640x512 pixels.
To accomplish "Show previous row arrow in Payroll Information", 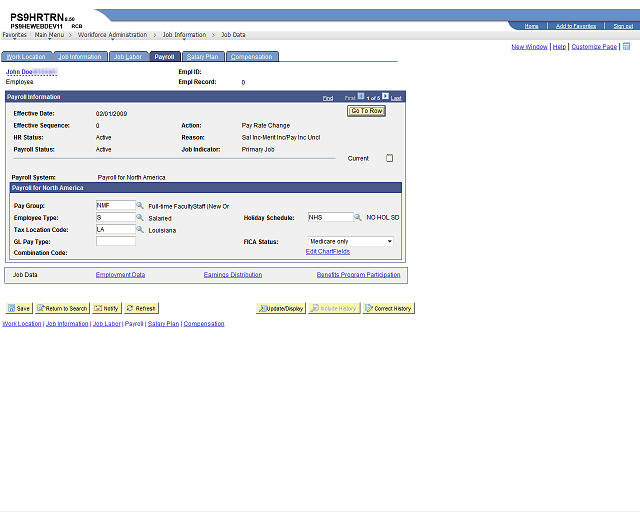I will pyautogui.click(x=361, y=96).
